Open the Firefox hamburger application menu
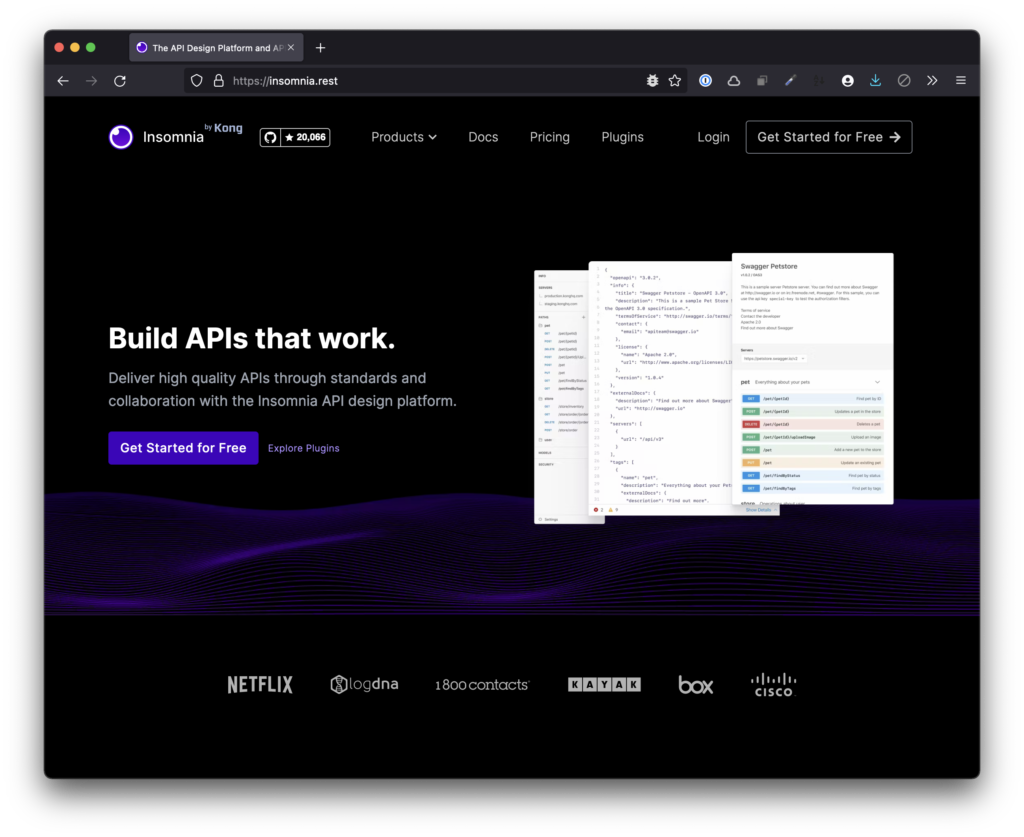The height and width of the screenshot is (837, 1024). pos(961,80)
